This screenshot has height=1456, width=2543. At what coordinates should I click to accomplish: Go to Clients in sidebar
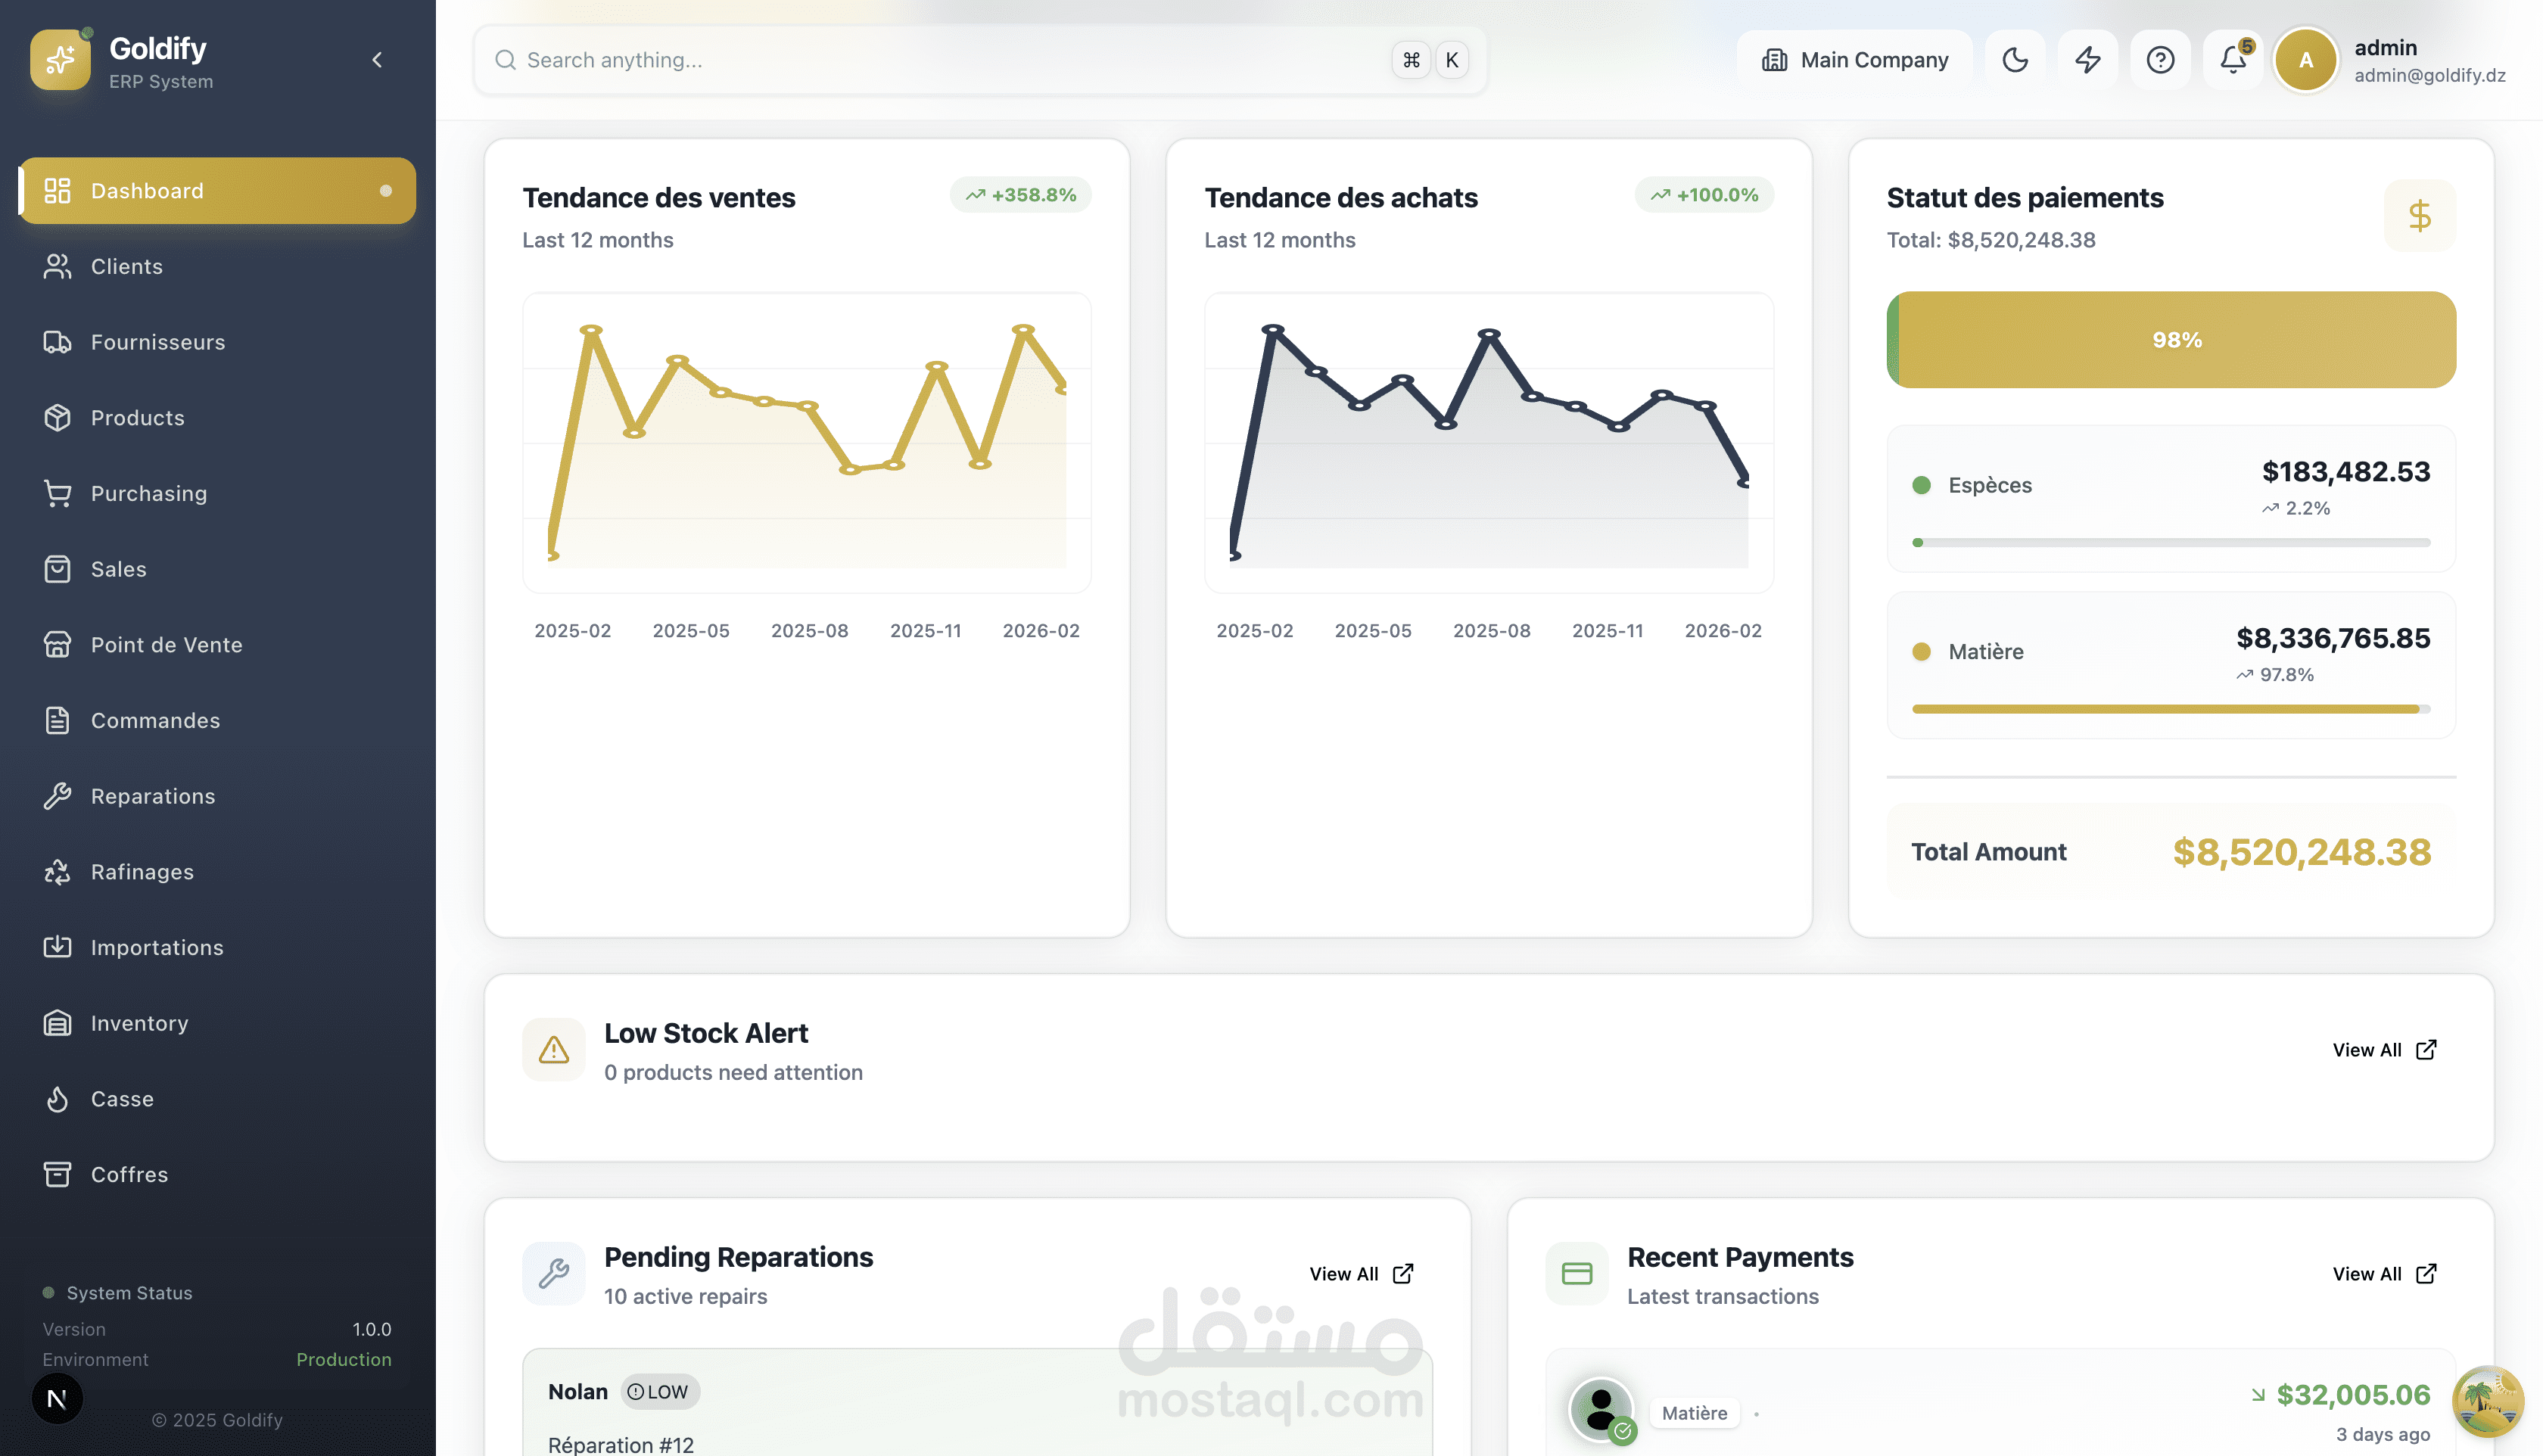coord(126,267)
